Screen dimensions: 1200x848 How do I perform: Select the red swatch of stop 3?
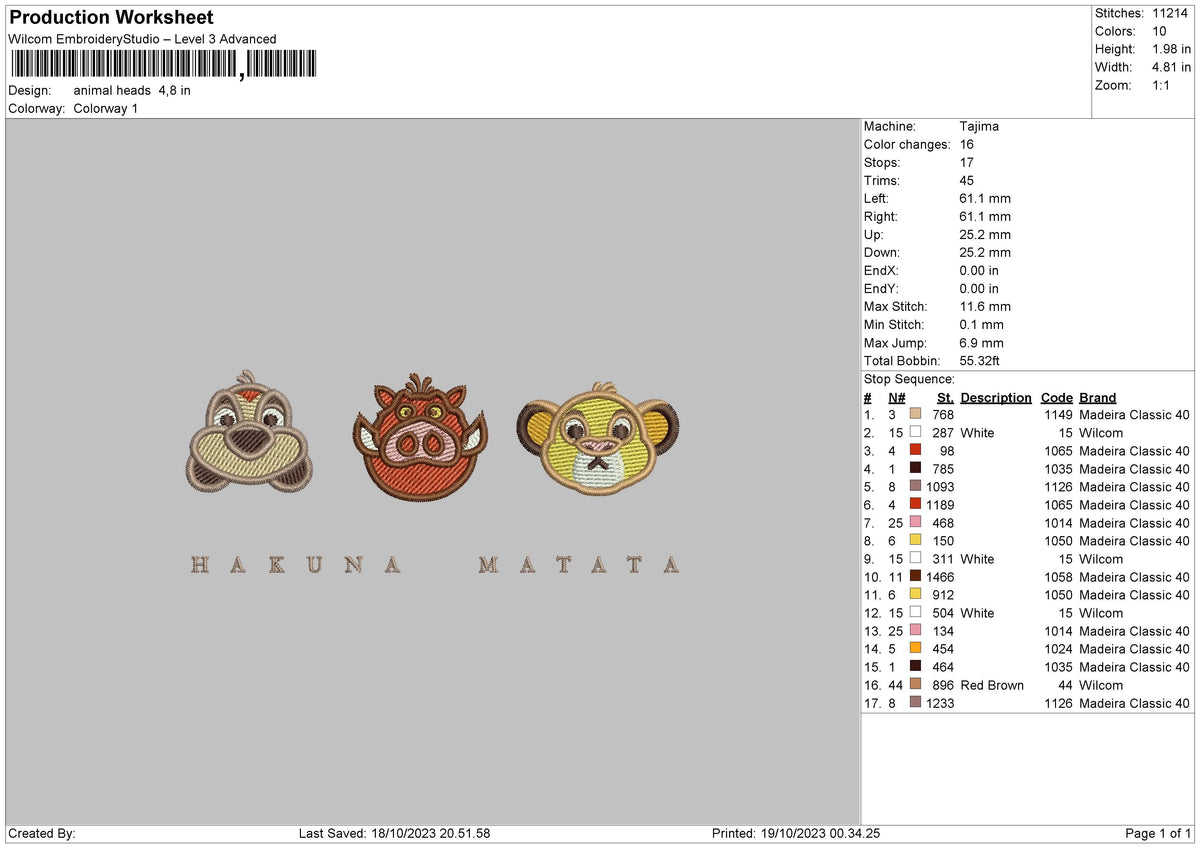915,451
